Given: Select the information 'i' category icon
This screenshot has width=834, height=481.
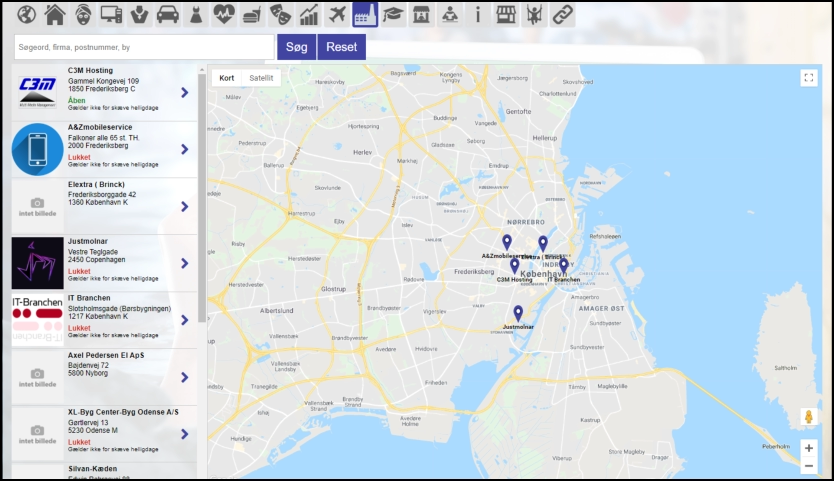Looking at the screenshot, I should (x=478, y=14).
